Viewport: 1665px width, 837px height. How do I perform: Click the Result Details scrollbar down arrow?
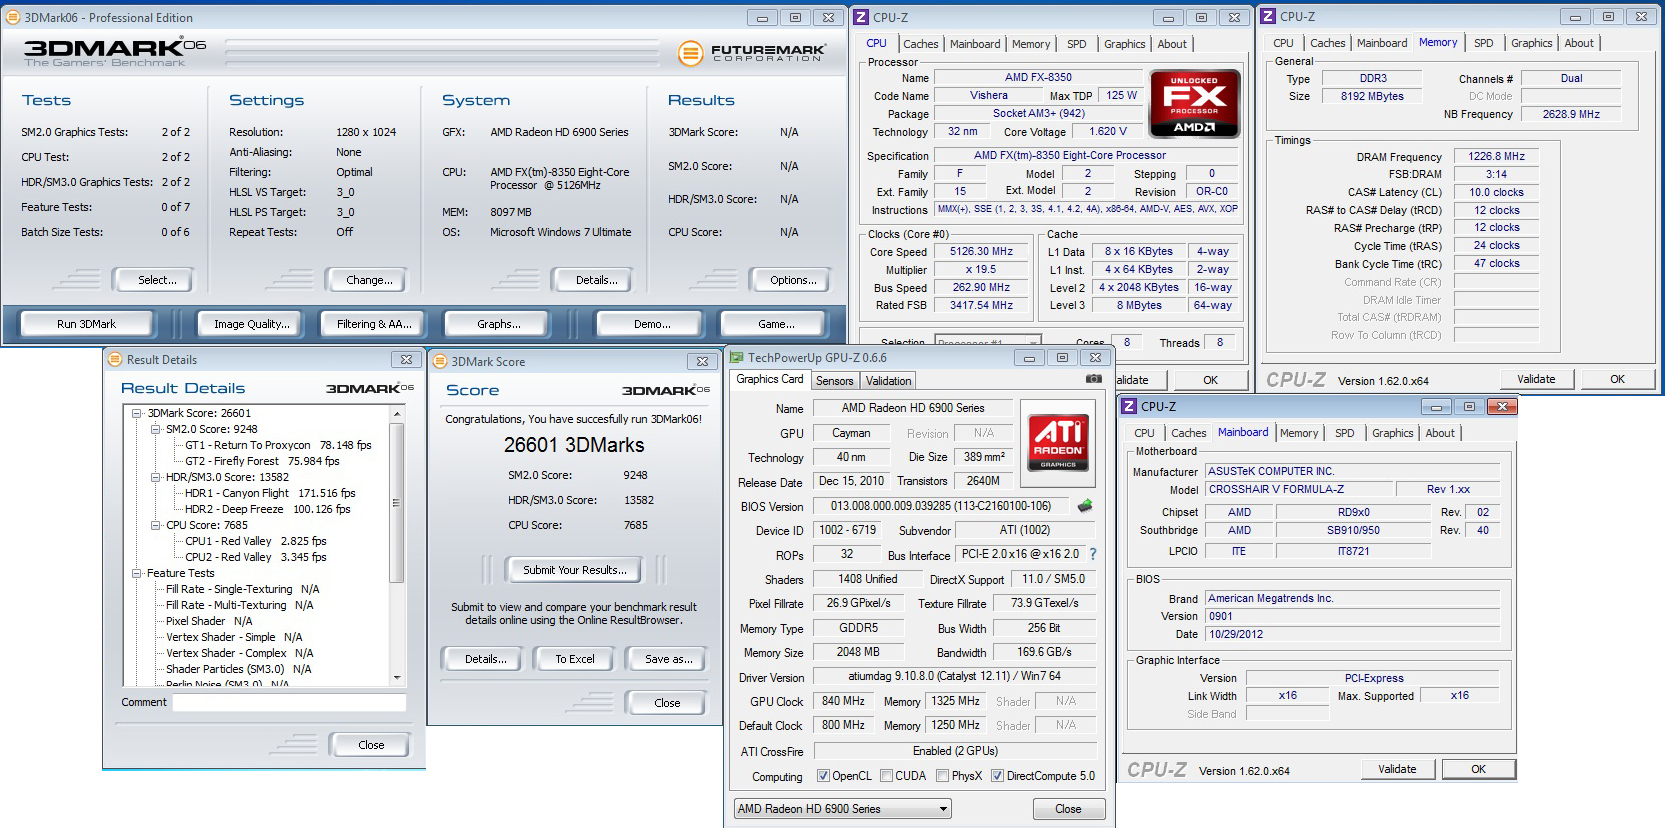click(397, 678)
